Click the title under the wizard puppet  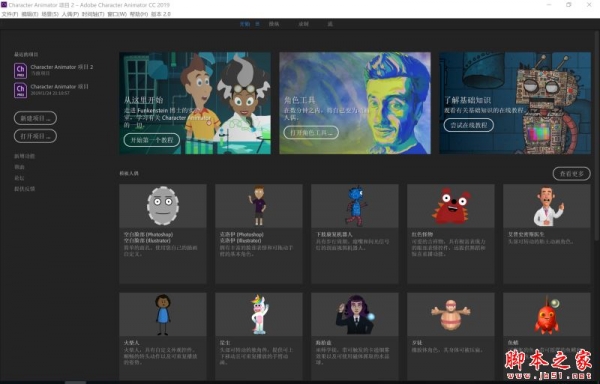click(324, 343)
